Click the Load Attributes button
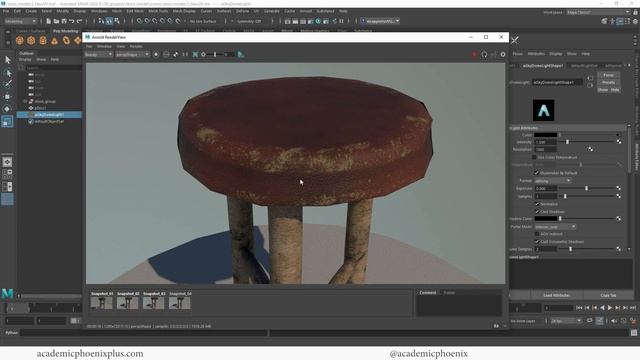This screenshot has width=640, height=360. tap(556, 295)
